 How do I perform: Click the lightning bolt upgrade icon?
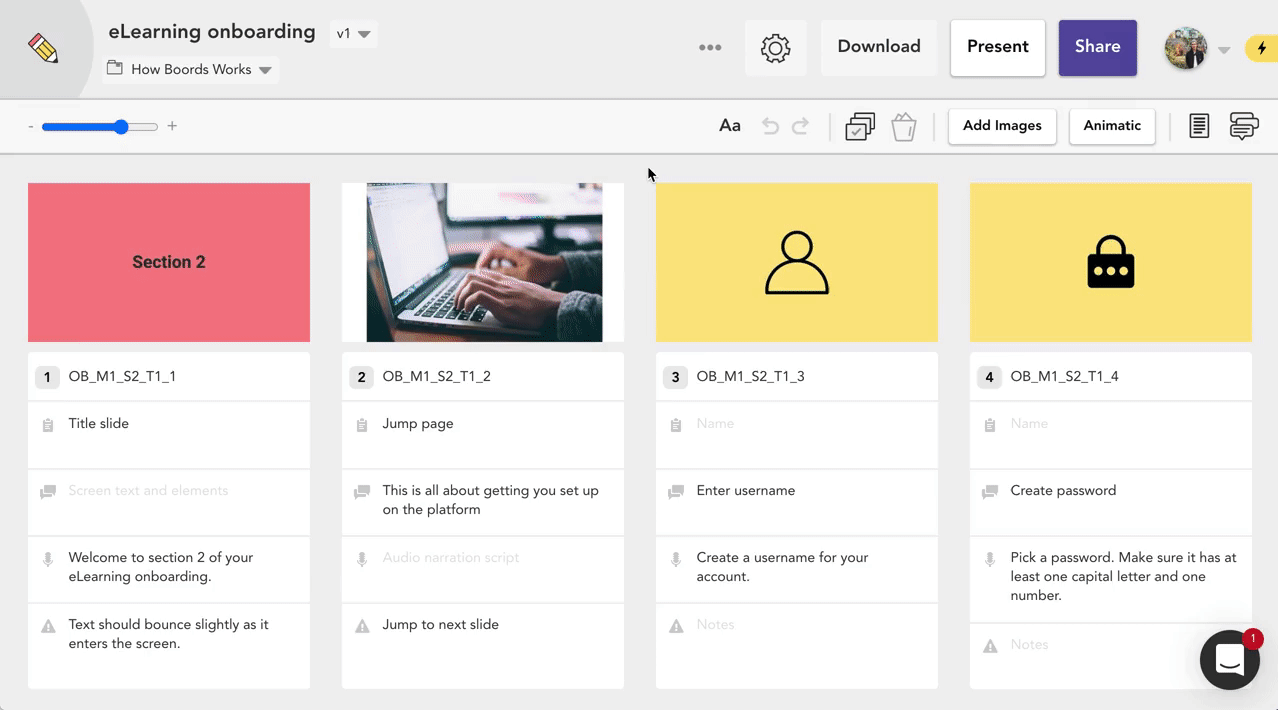point(1262,47)
